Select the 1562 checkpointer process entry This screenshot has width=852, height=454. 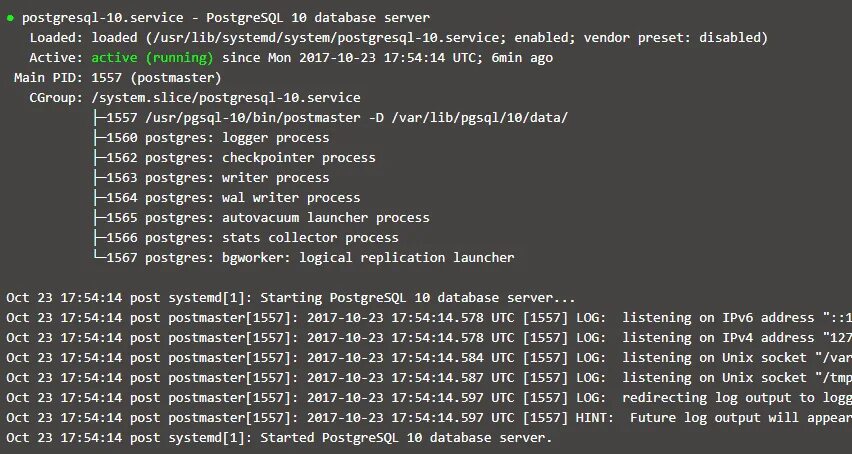point(241,158)
